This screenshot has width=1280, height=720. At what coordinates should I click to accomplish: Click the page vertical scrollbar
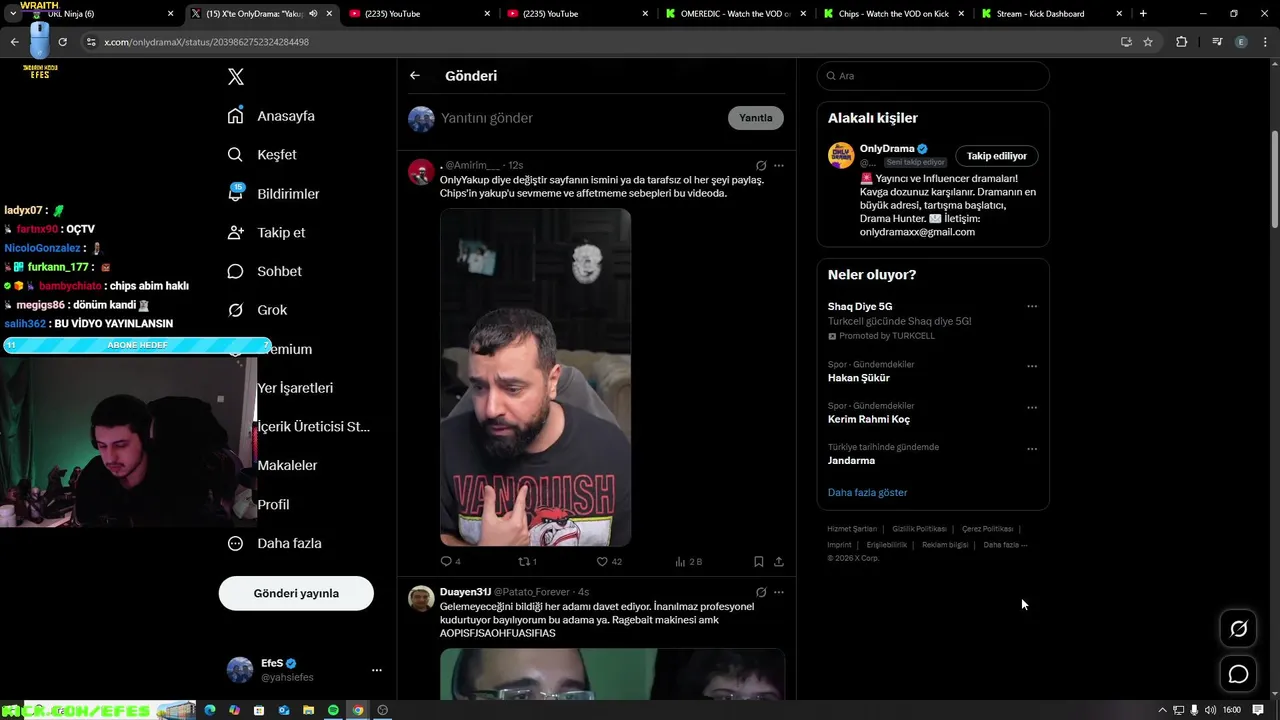pos(1274,180)
